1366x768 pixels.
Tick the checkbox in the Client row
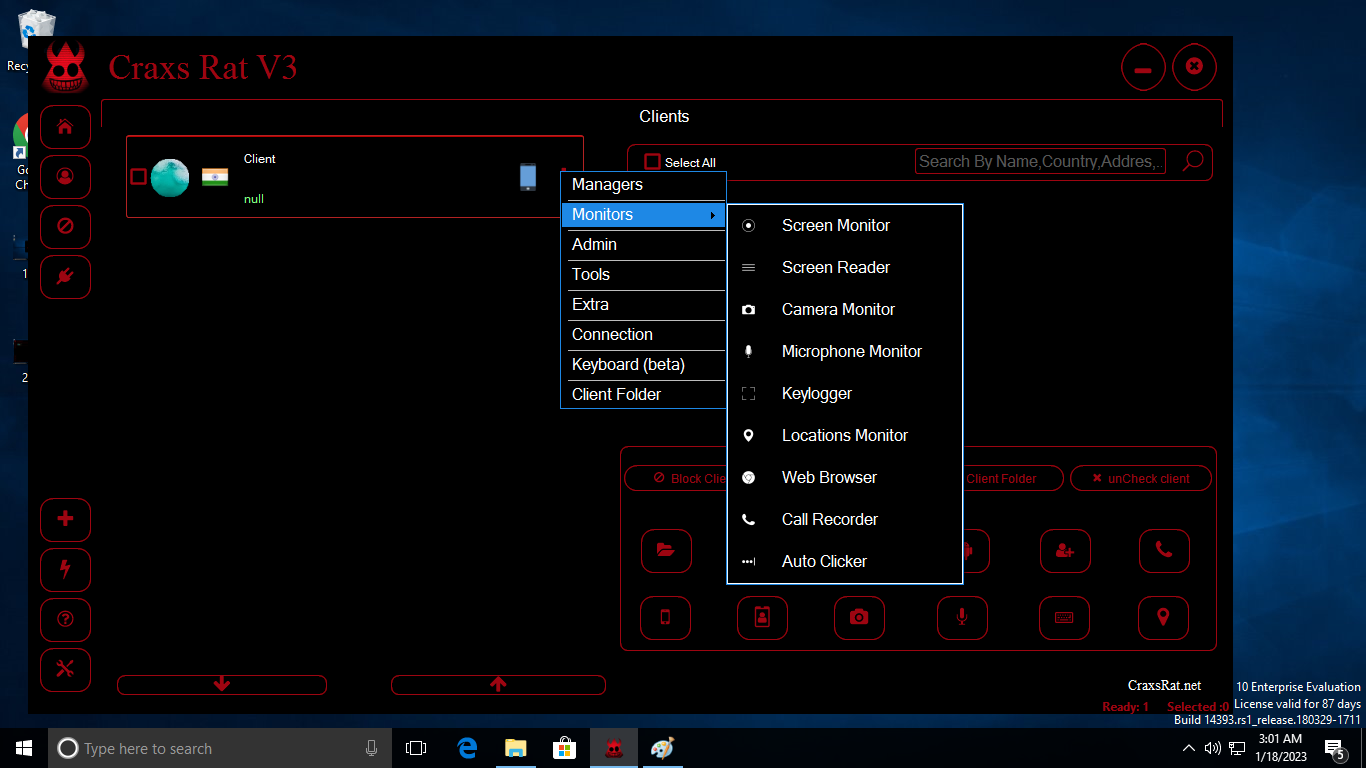(139, 177)
